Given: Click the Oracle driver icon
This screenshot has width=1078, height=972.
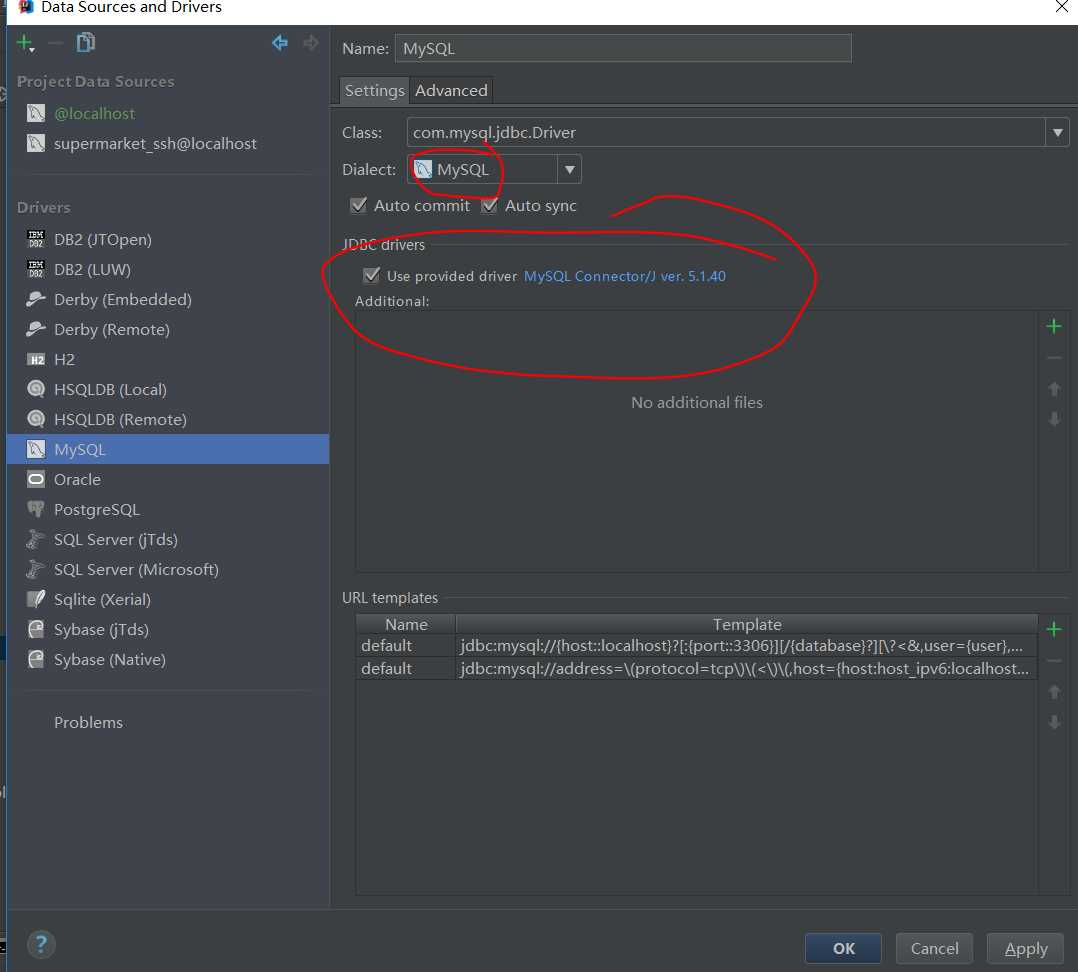Looking at the screenshot, I should click(36, 479).
